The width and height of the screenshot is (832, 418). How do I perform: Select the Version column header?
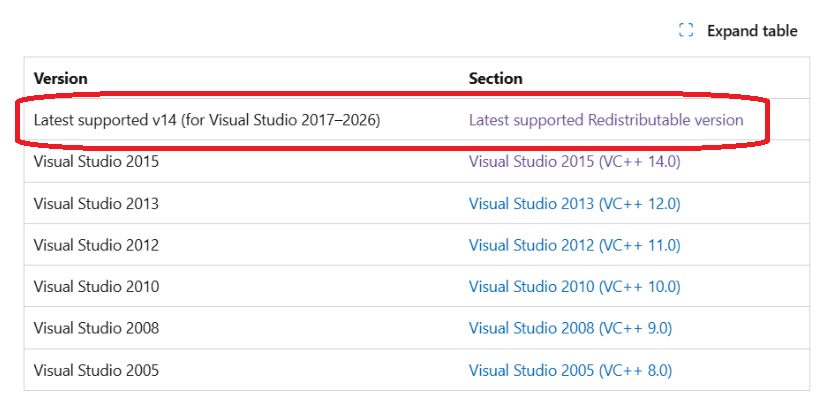(x=60, y=79)
